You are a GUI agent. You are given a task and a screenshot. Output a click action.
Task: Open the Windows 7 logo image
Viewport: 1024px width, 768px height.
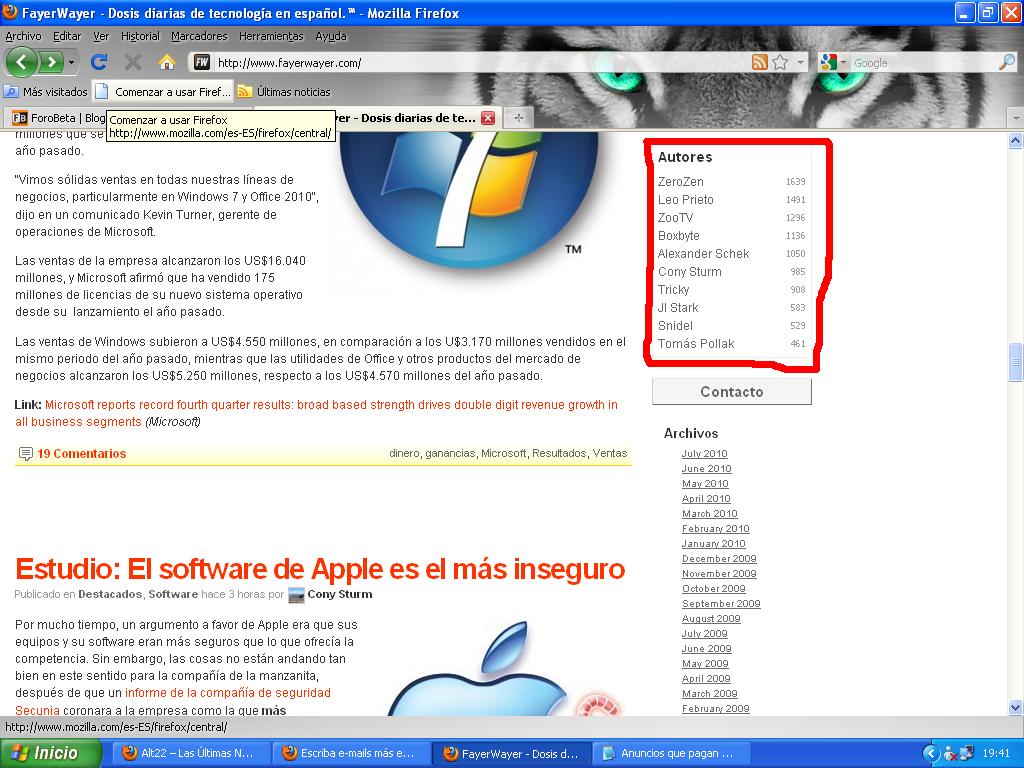[x=469, y=199]
